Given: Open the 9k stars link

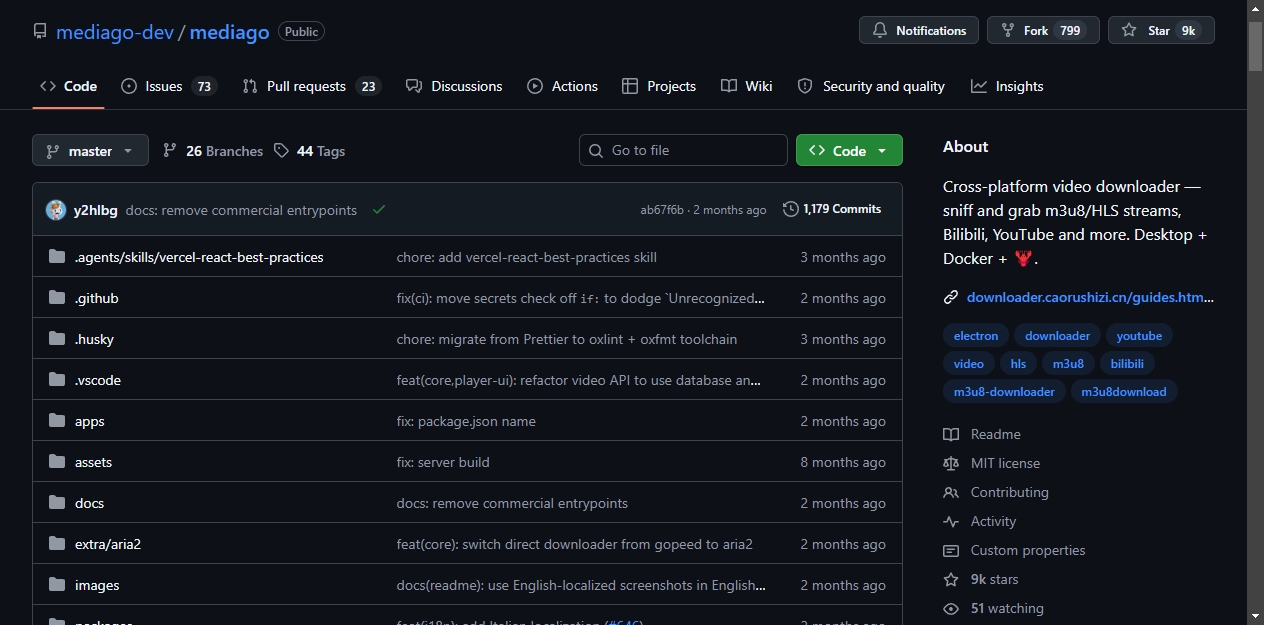Looking at the screenshot, I should tap(994, 579).
